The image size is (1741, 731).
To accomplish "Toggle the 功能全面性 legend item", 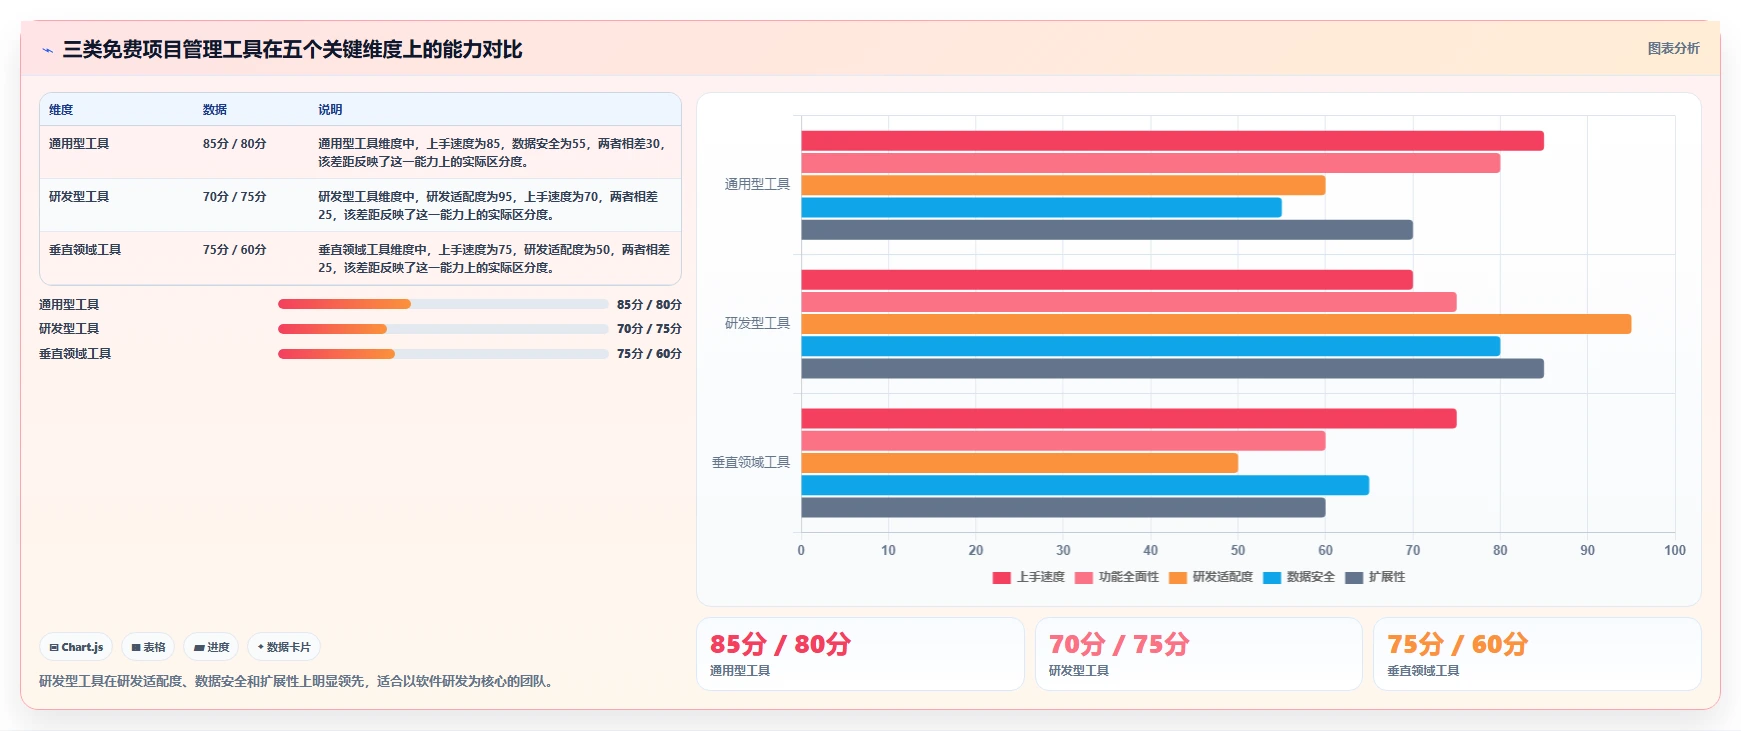I will (1117, 577).
